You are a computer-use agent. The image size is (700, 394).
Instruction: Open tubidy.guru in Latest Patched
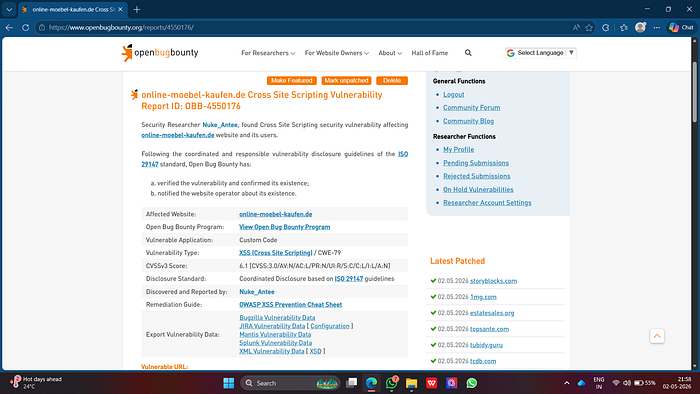[x=486, y=345]
